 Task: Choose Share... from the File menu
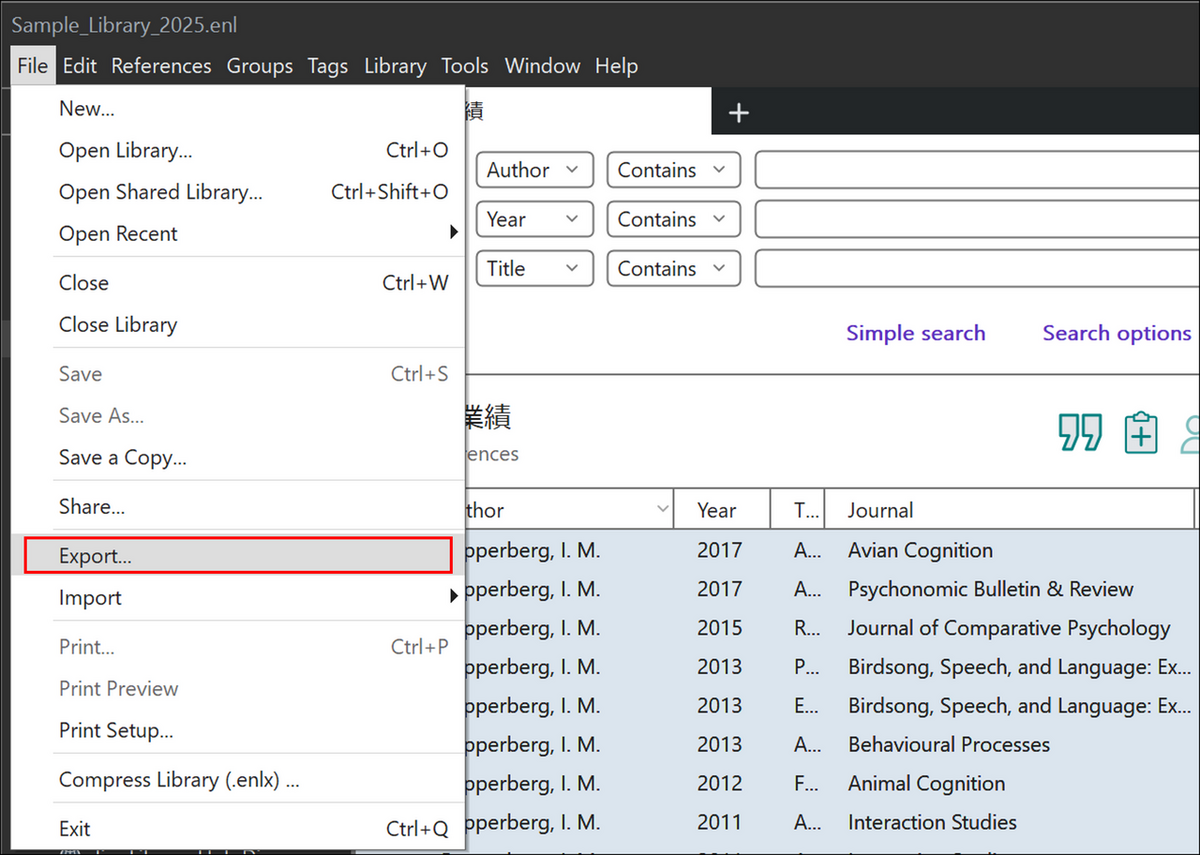pyautogui.click(x=239, y=506)
